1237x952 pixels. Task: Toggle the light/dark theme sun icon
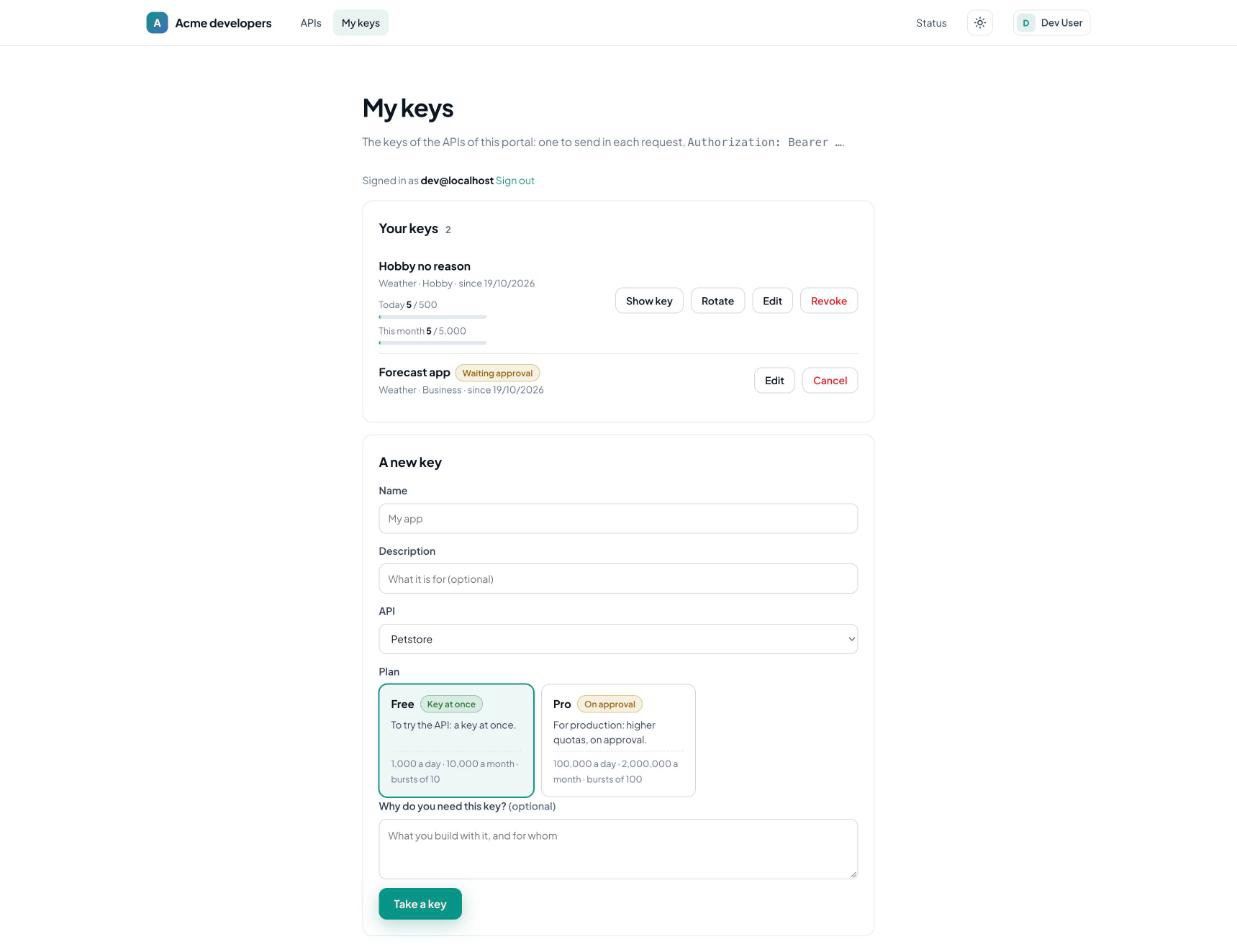[980, 23]
